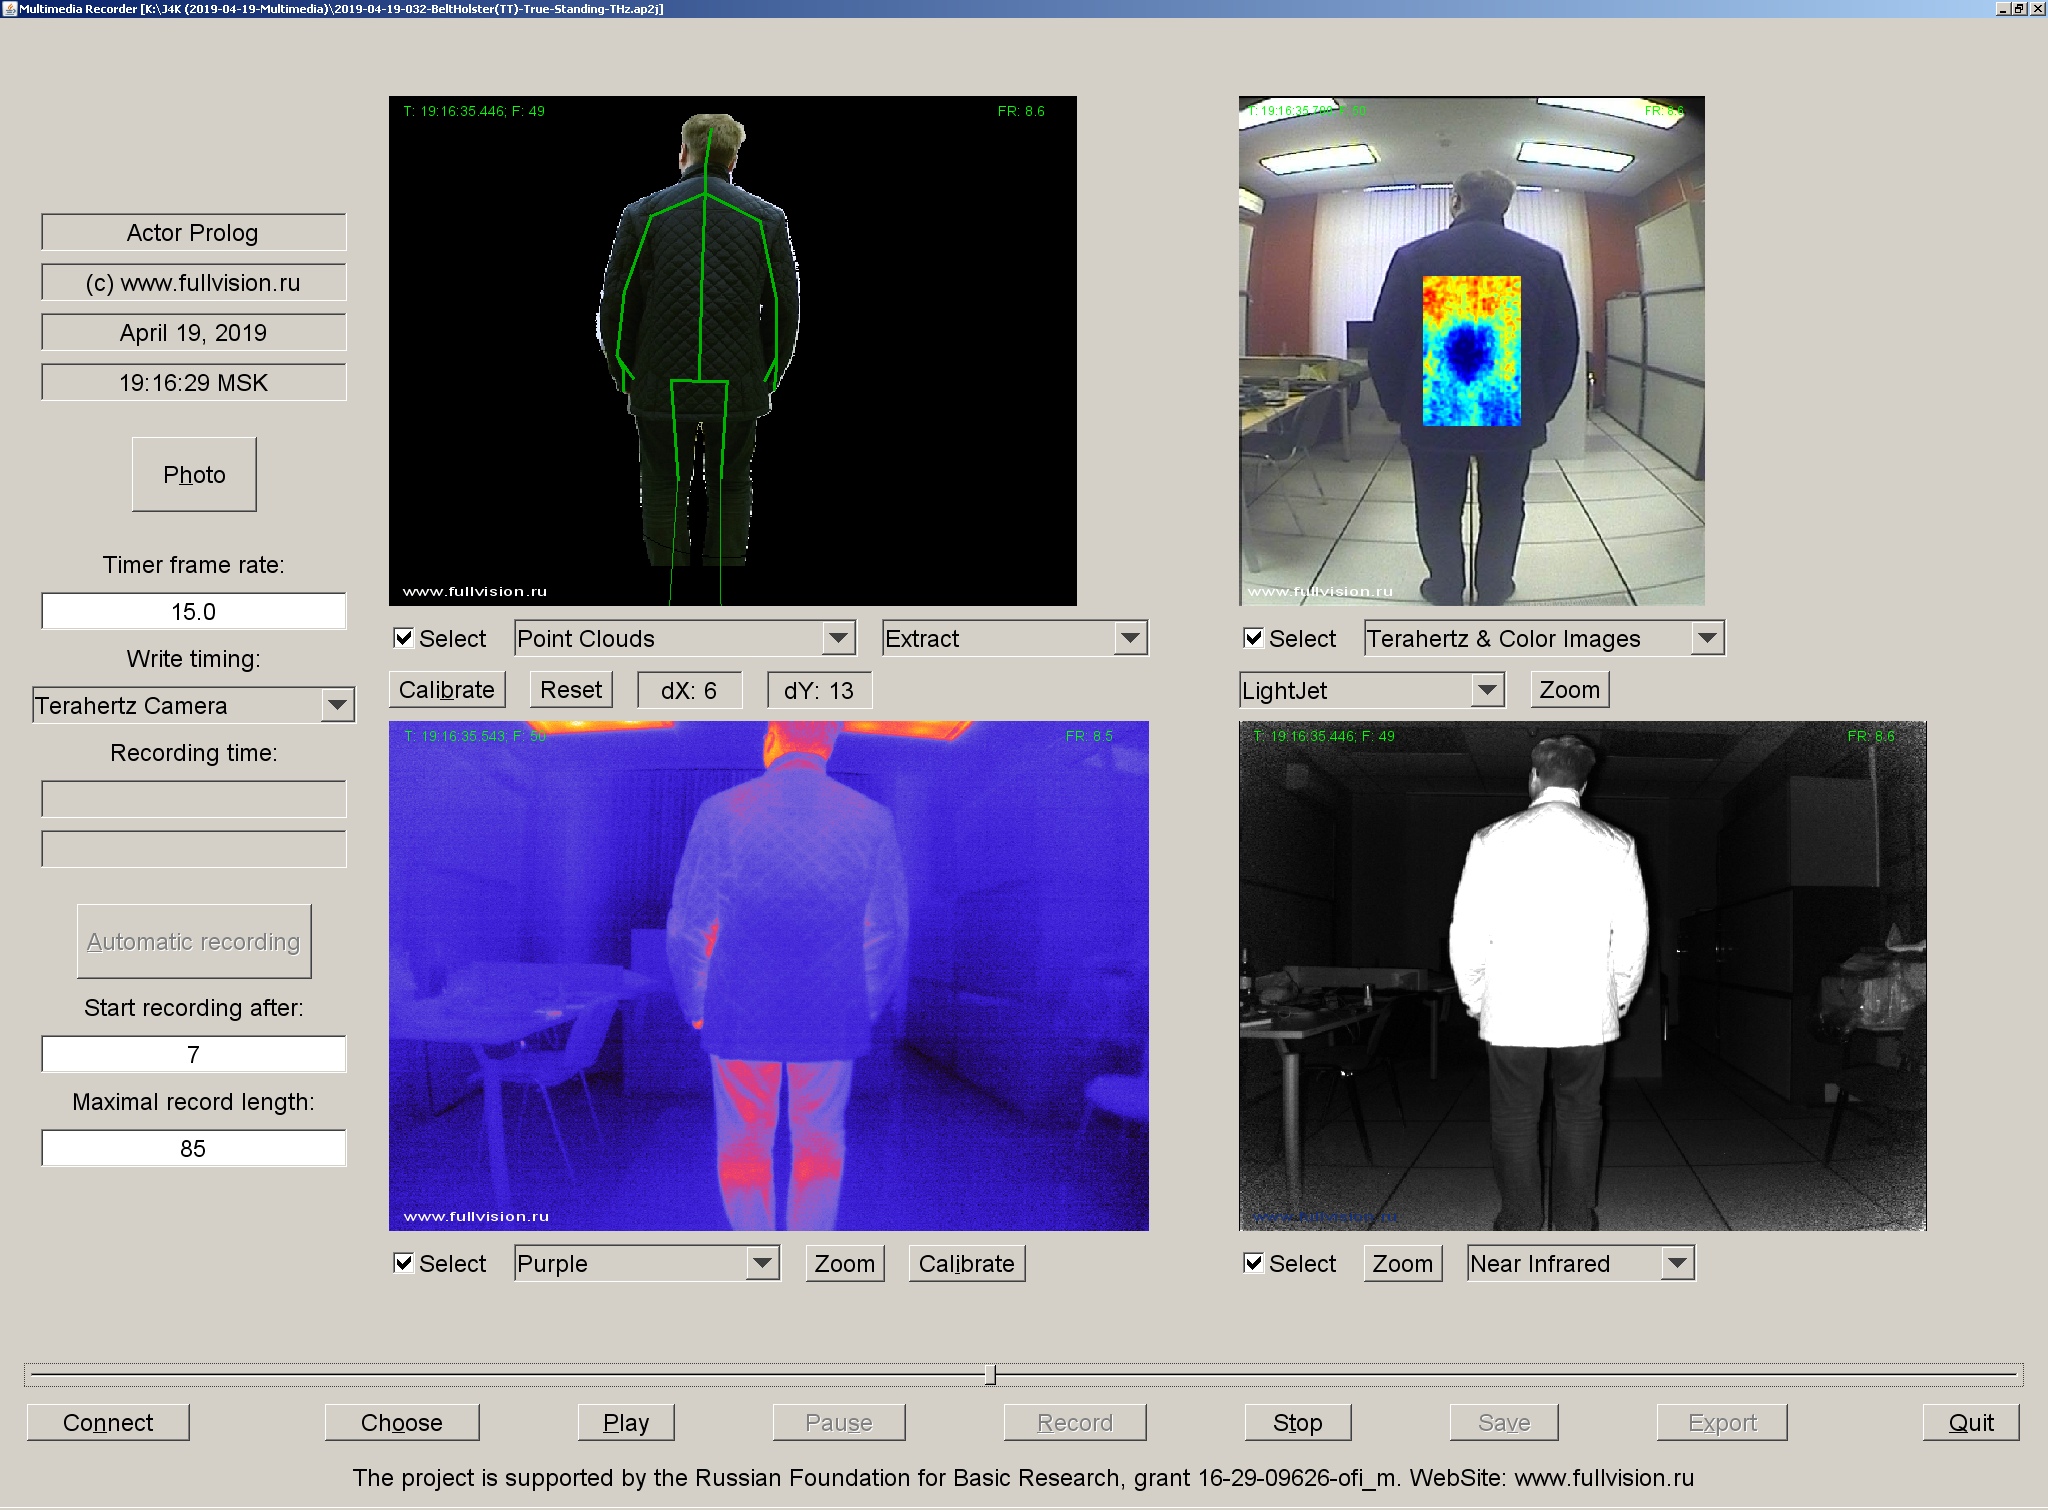Image resolution: width=2048 pixels, height=1510 pixels.
Task: Quit the Multimedia Recorder
Action: 1968,1422
